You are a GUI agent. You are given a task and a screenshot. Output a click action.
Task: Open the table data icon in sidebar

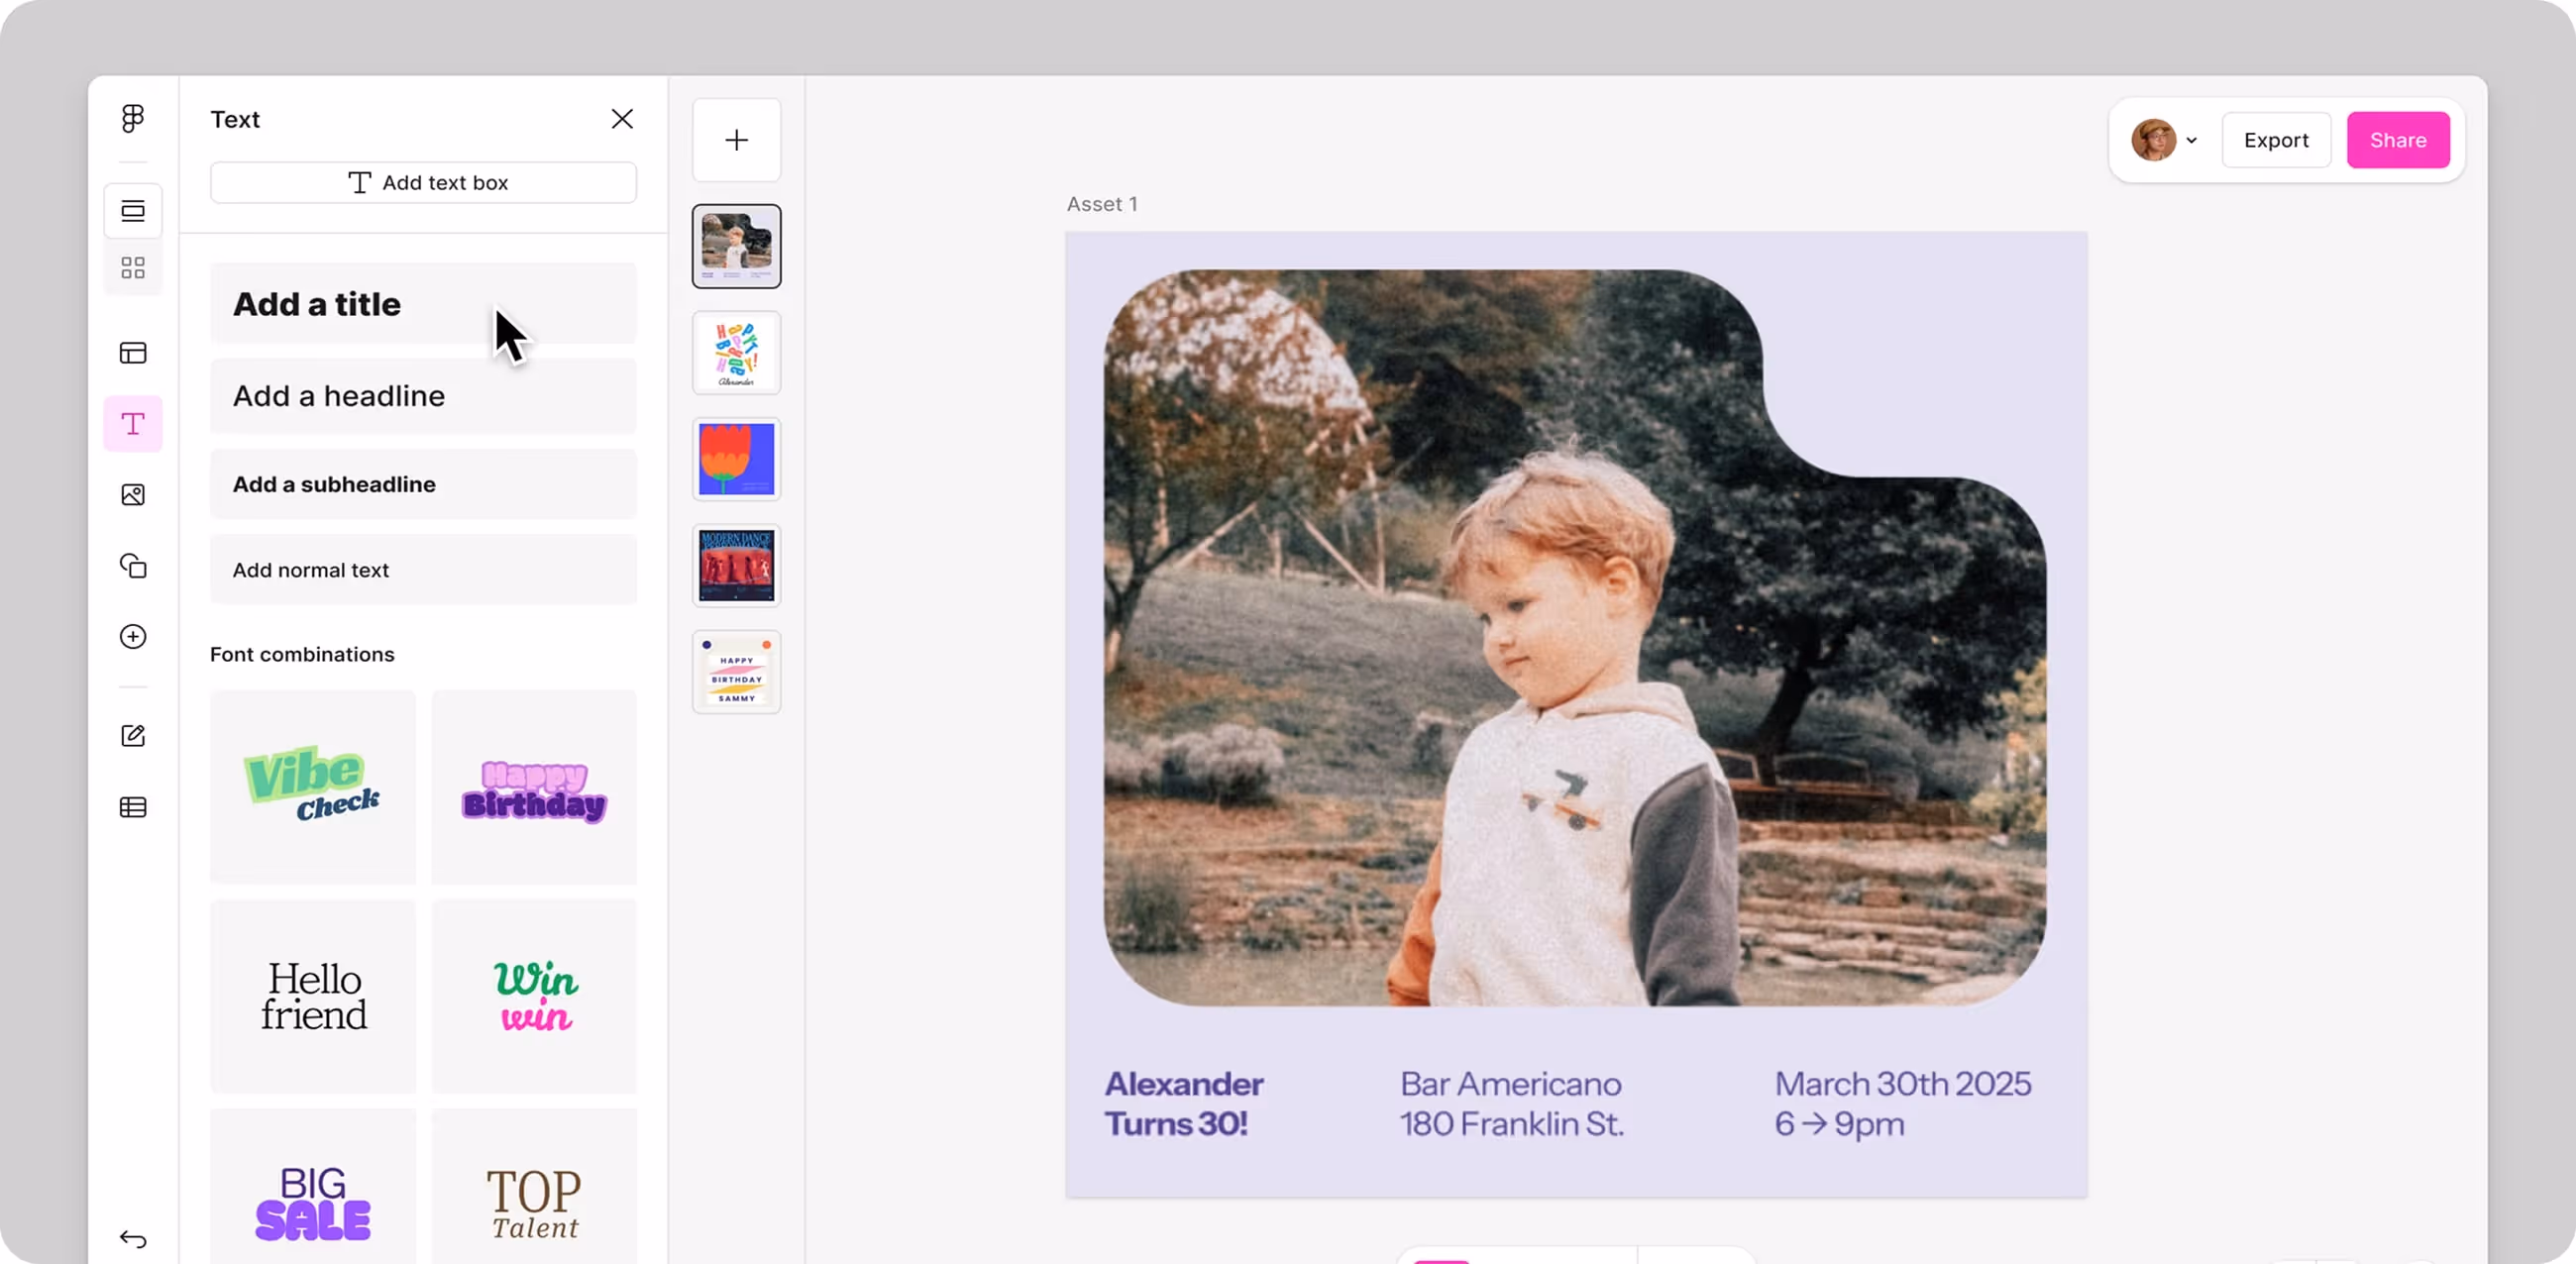coord(132,807)
